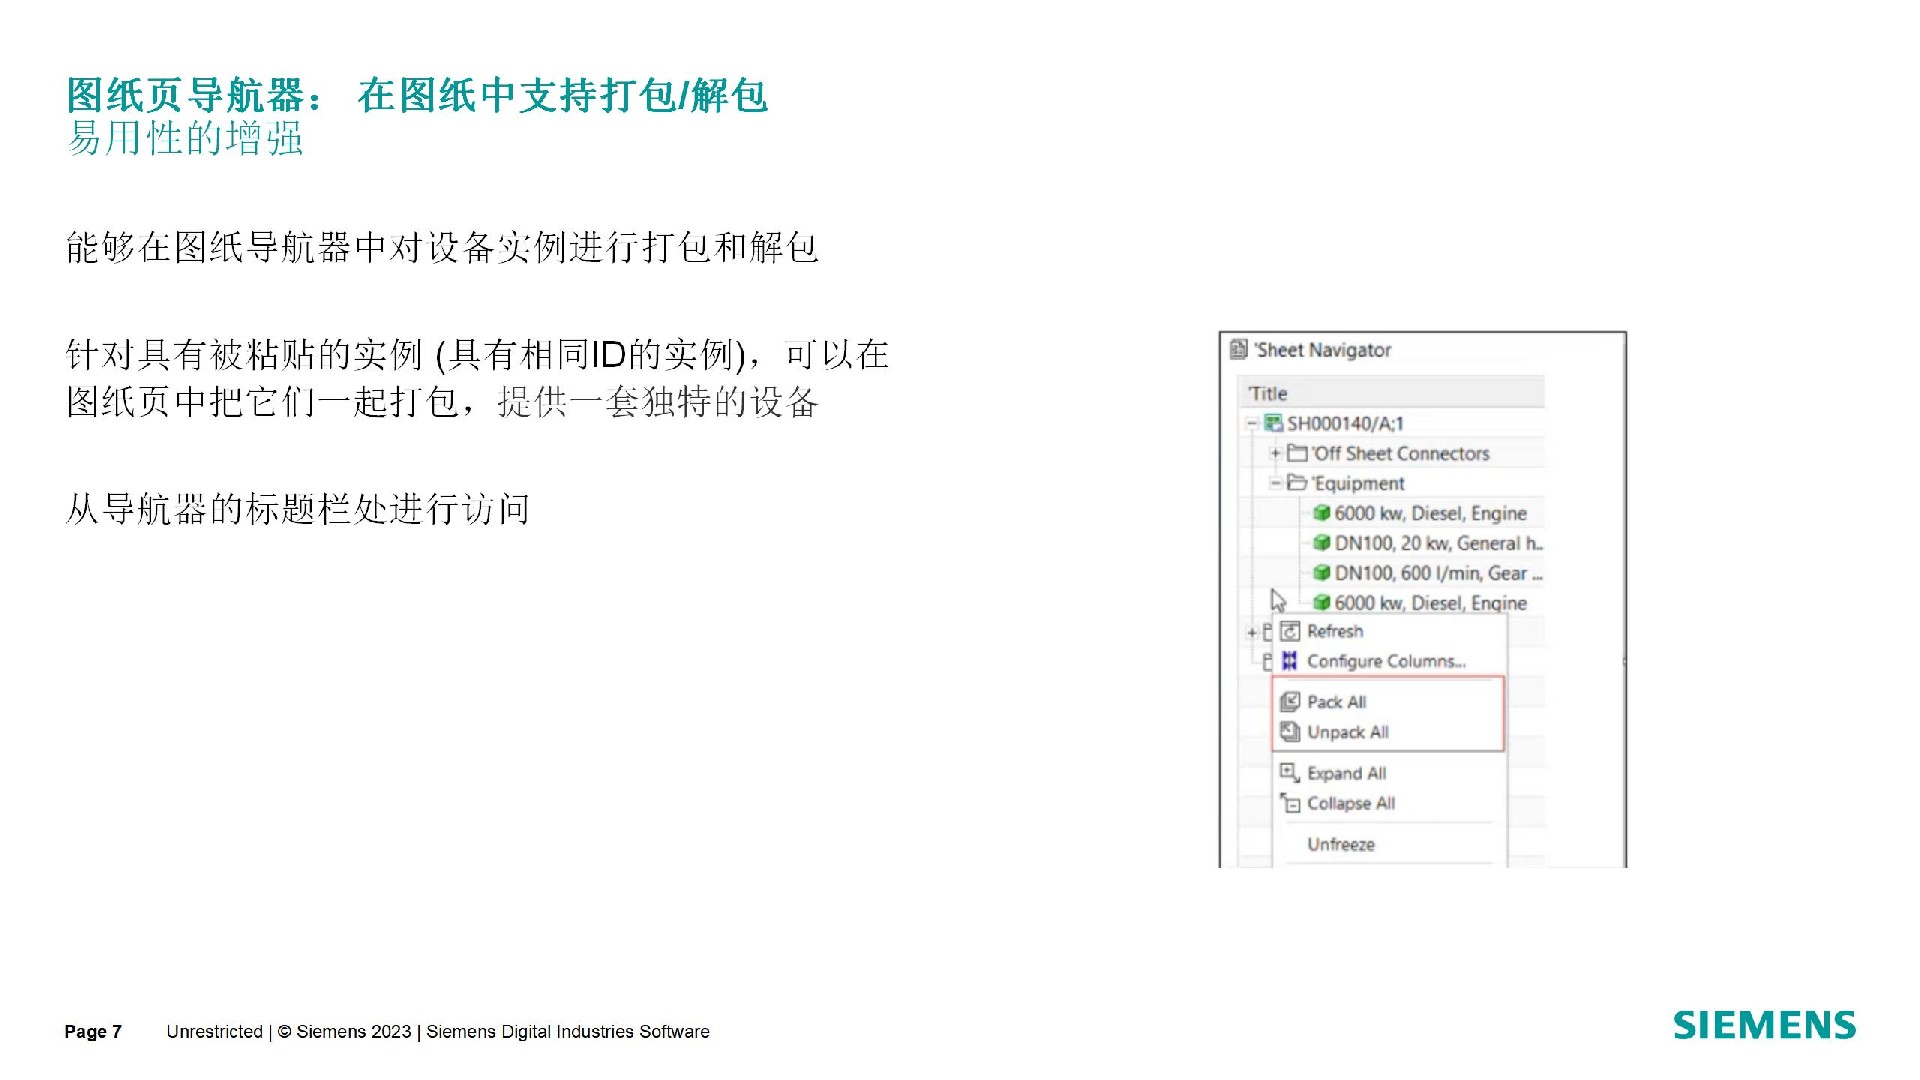
Task: Select the Equipment tree row
Action: 1391,483
